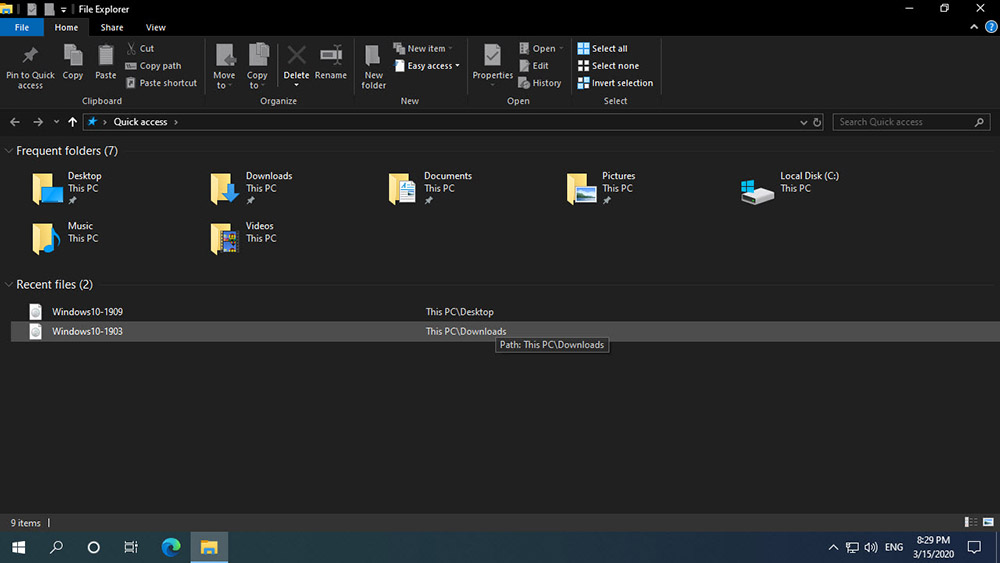
Task: Click the Delete X icon
Action: tap(296, 55)
